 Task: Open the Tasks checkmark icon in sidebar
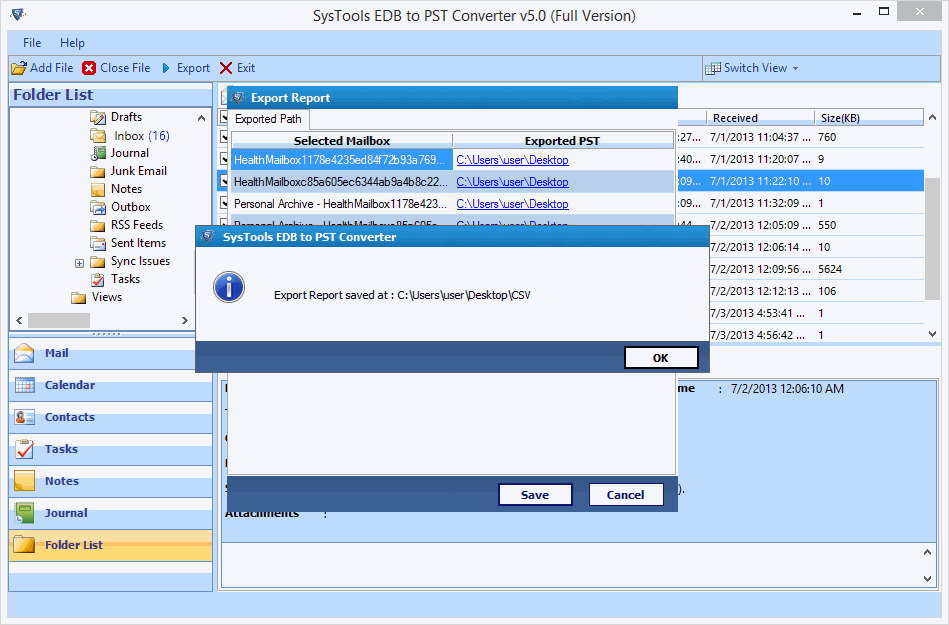point(24,449)
